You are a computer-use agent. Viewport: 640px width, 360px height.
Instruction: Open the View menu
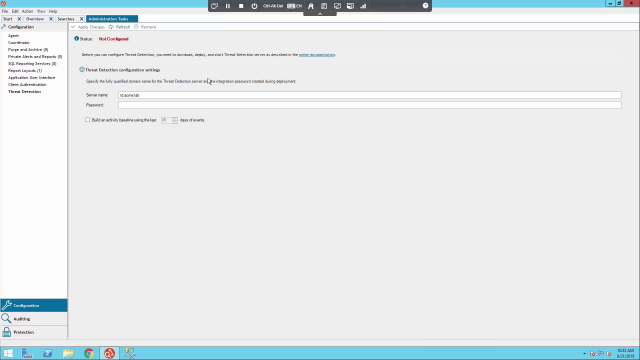click(41, 11)
